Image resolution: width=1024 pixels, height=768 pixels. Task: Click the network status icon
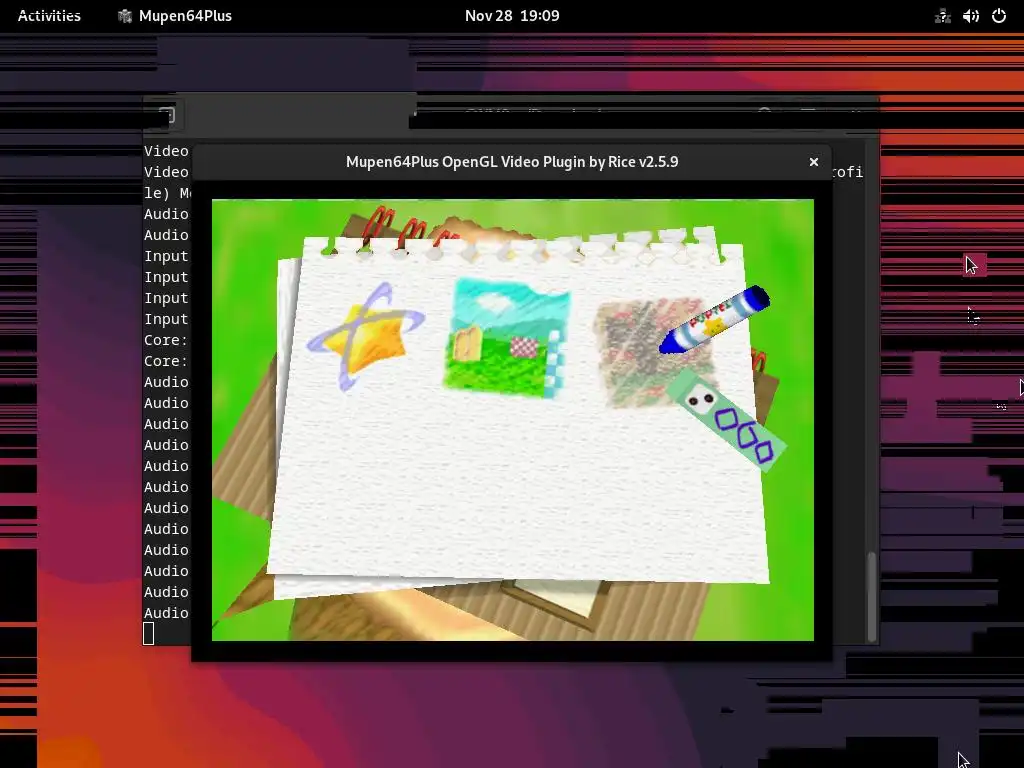[942, 16]
